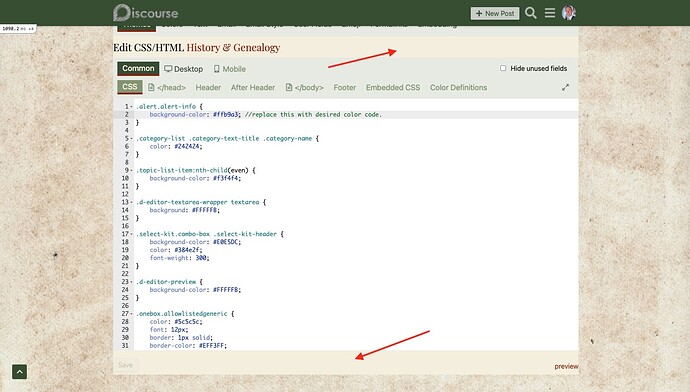Switch to the Common tab
The width and height of the screenshot is (690, 392).
tap(138, 69)
